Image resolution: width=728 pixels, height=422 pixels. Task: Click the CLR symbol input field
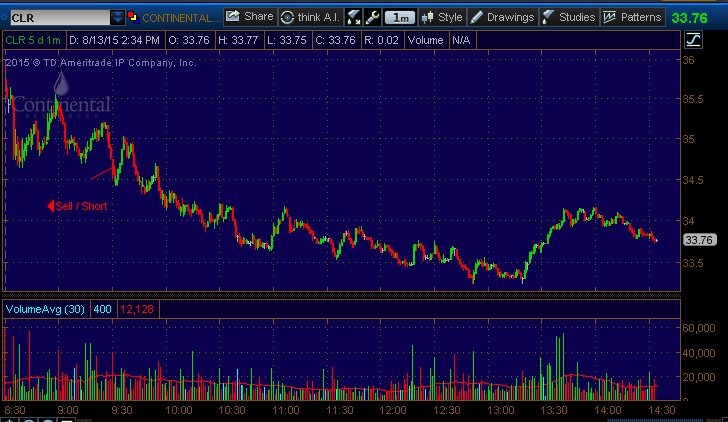click(60, 18)
